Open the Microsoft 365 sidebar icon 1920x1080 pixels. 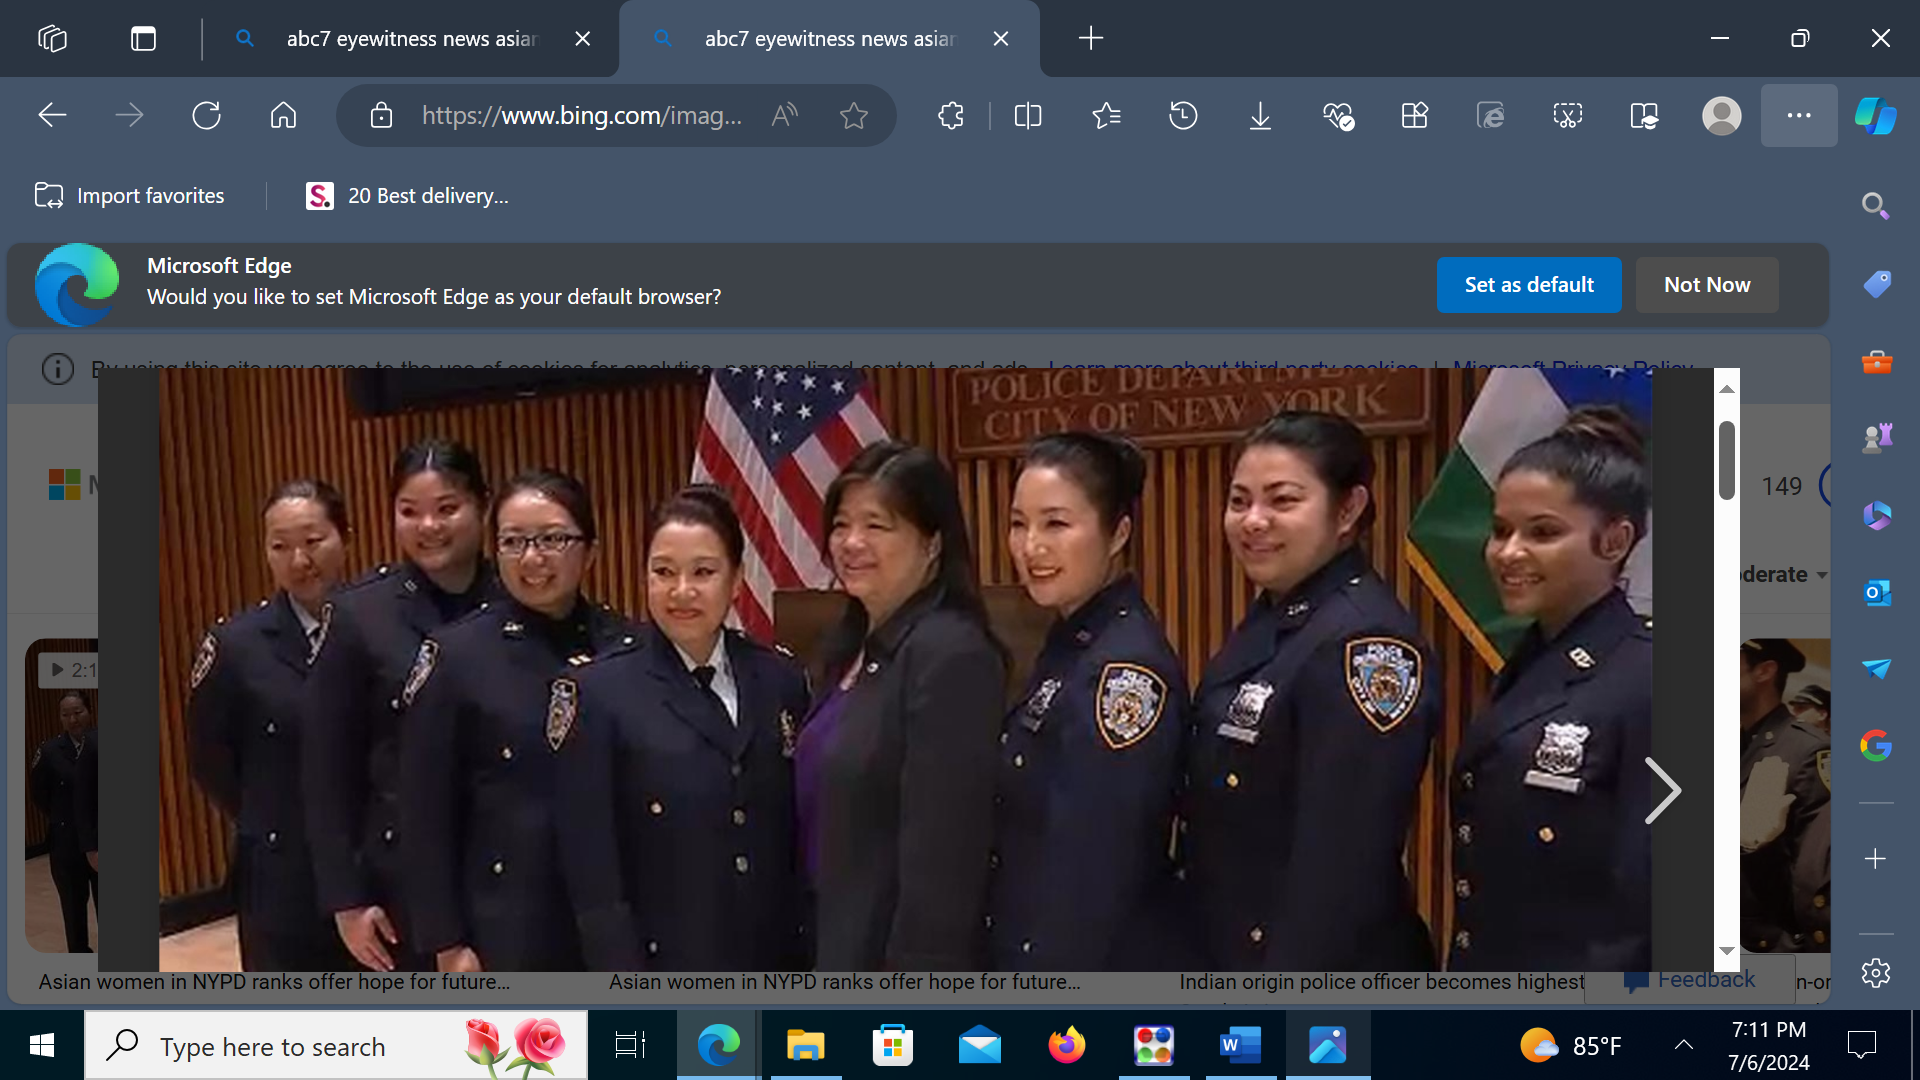coord(1876,515)
